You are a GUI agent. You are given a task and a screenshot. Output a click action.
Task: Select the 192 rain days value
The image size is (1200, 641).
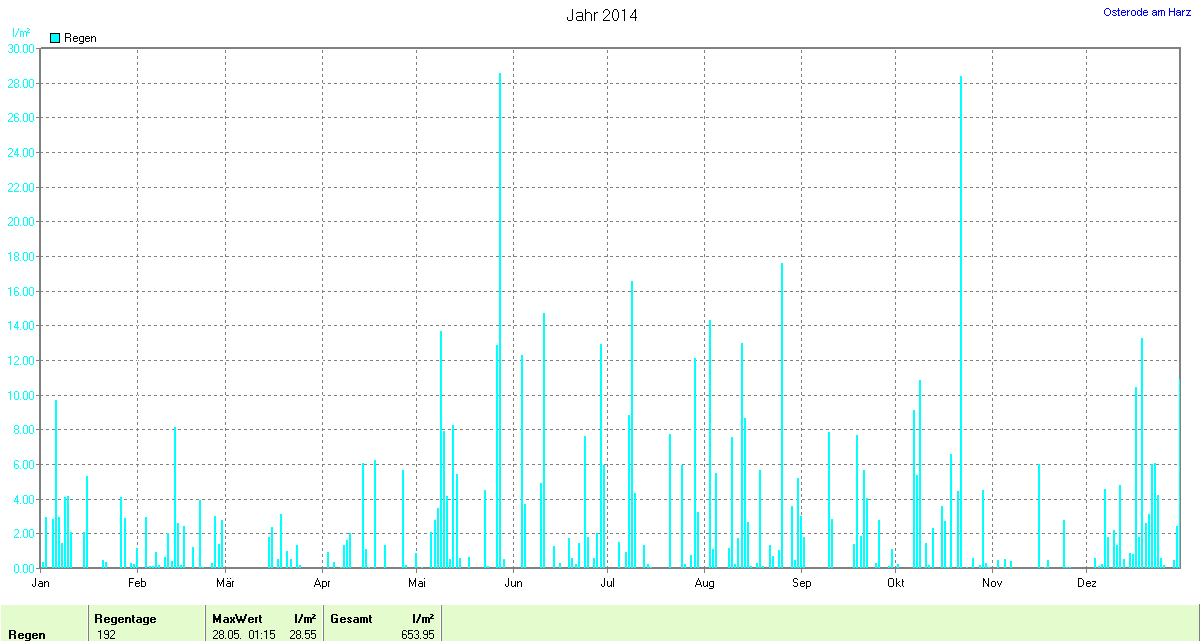click(106, 635)
